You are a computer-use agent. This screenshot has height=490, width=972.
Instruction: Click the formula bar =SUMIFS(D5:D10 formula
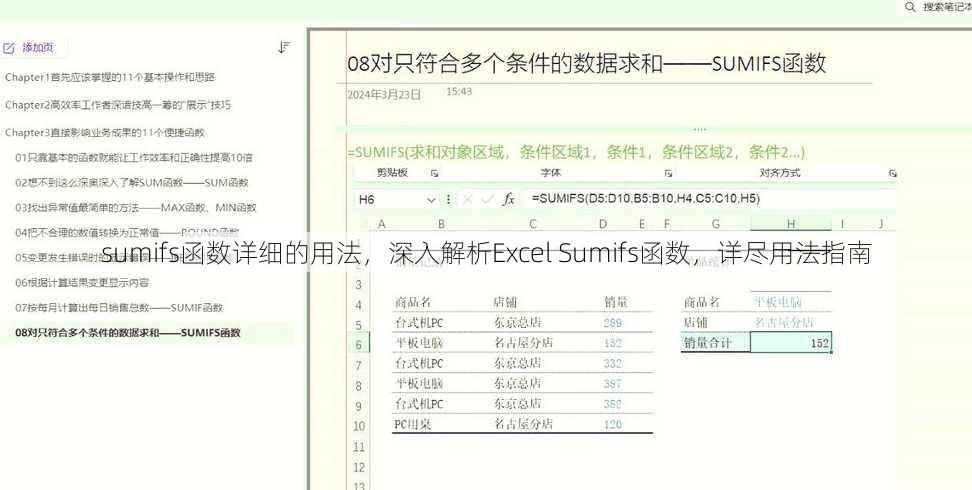tap(645, 198)
